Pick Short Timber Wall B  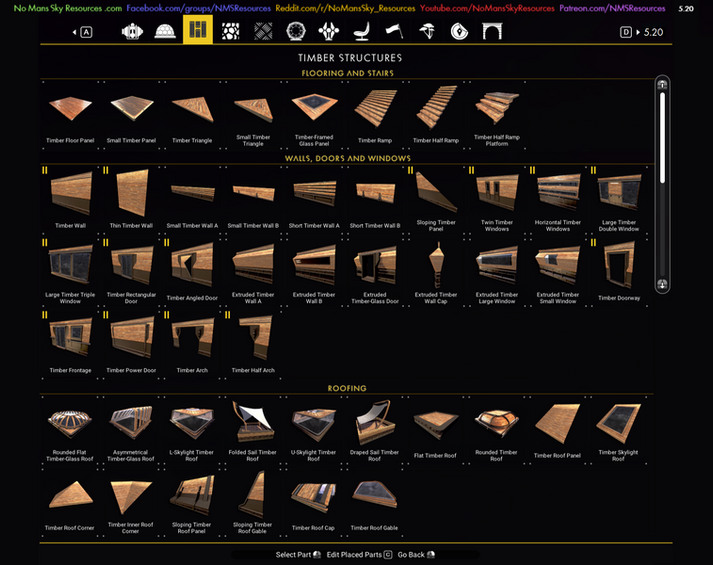375,200
